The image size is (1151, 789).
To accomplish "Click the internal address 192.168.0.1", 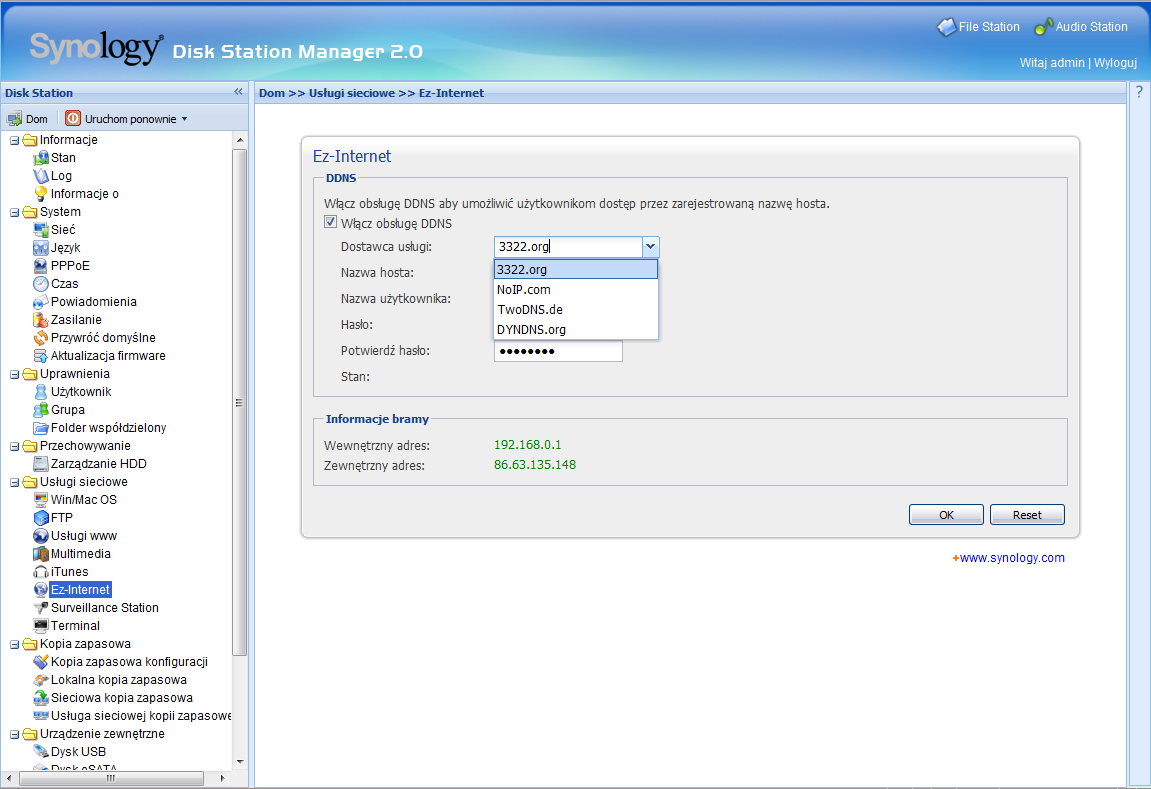I will pyautogui.click(x=528, y=445).
